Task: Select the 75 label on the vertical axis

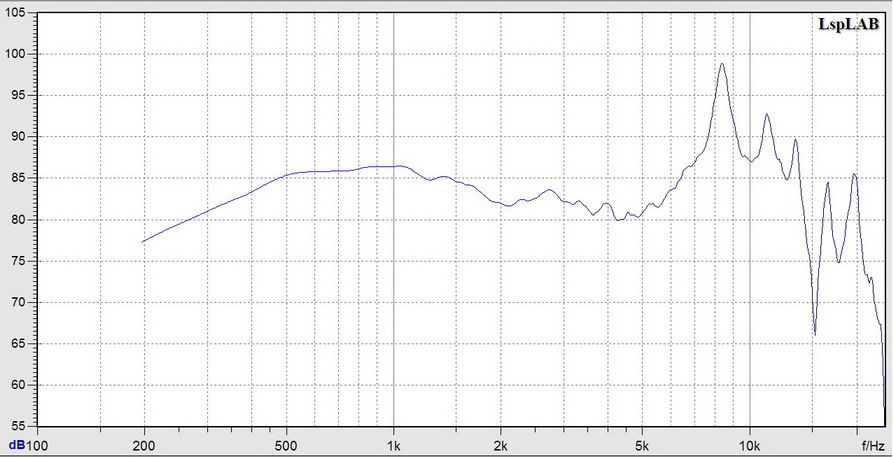Action: click(x=19, y=261)
